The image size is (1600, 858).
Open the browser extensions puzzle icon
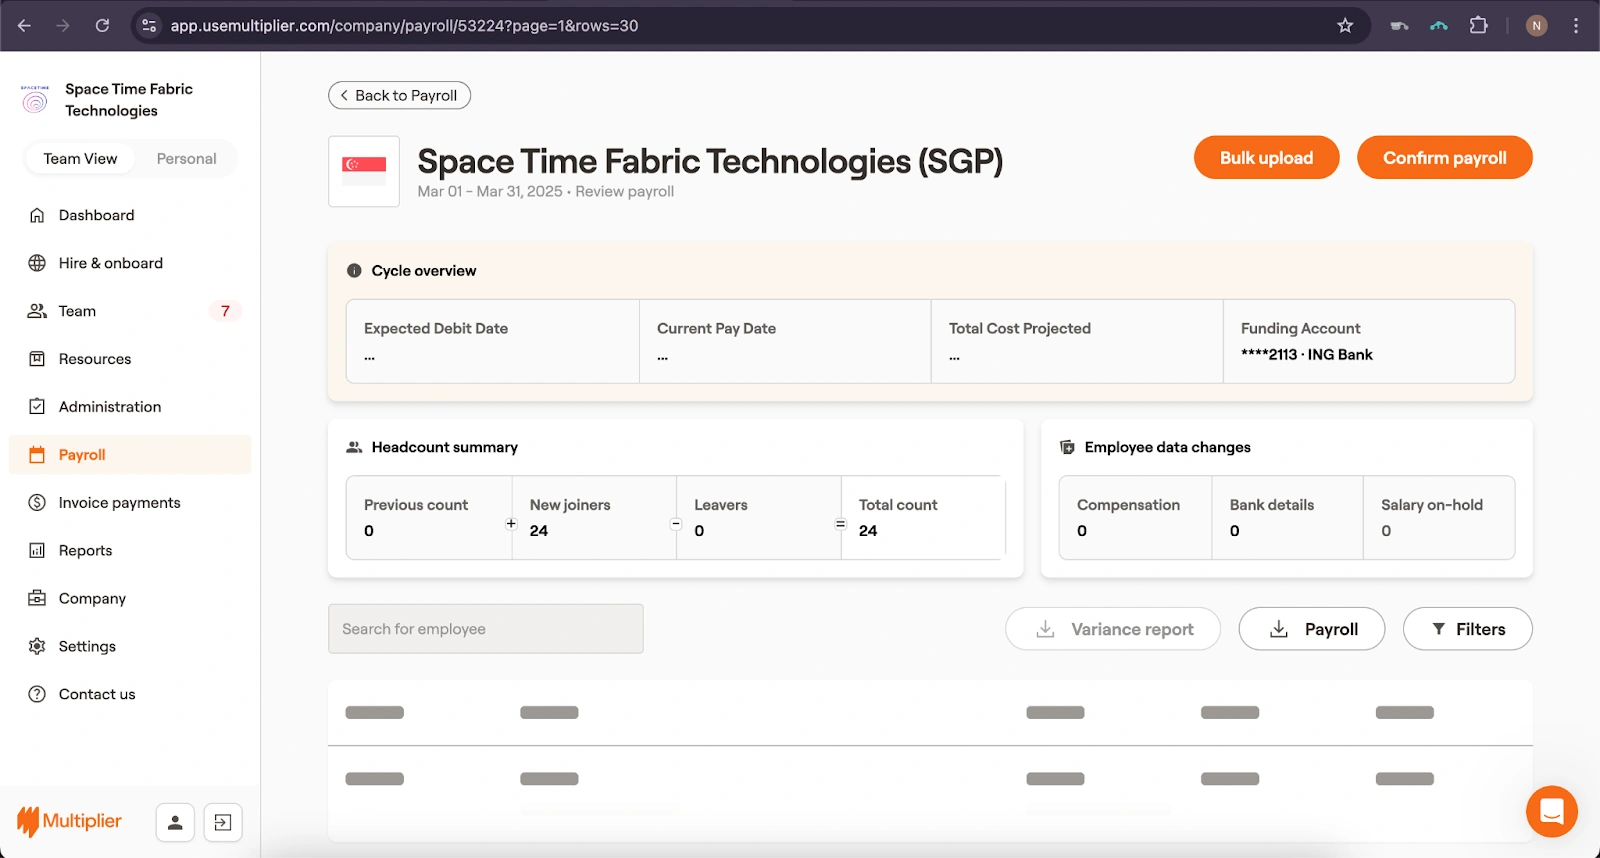[1478, 26]
